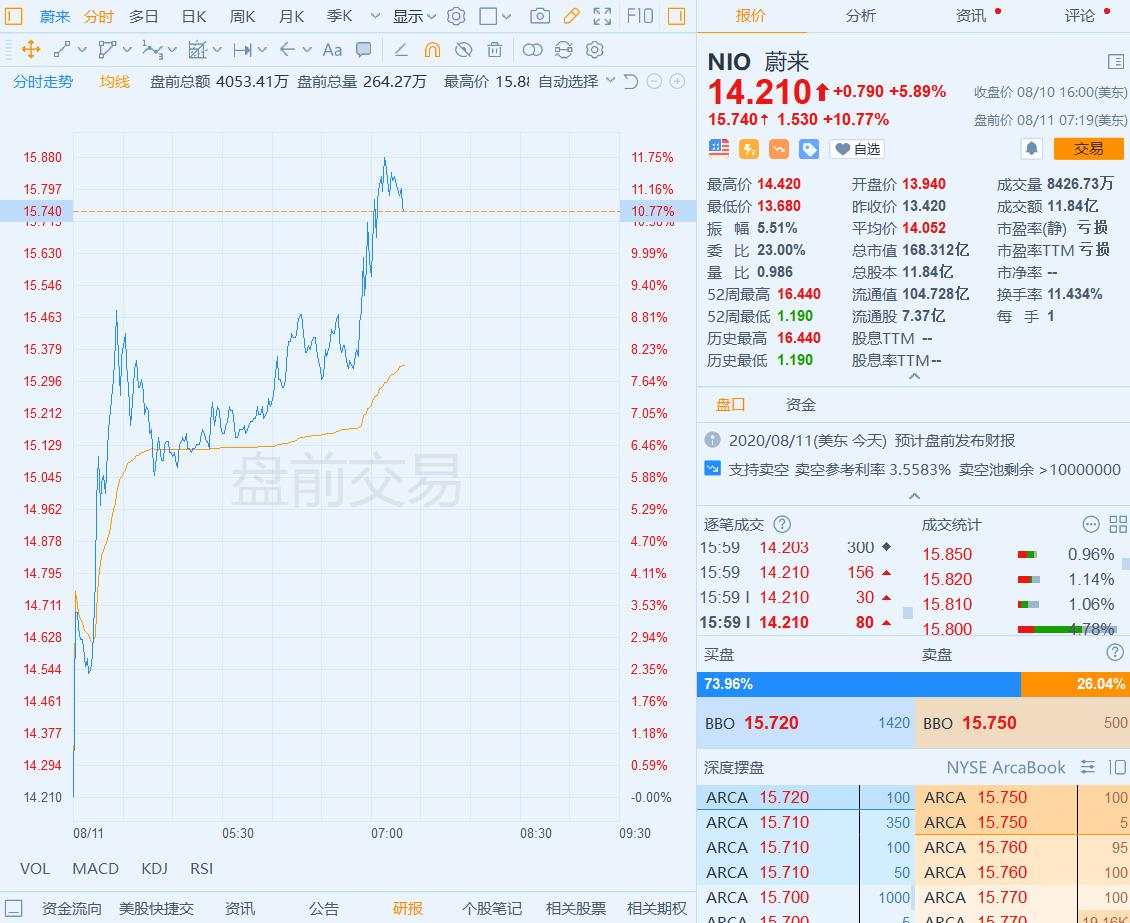1130x923 pixels.
Task: Click the orange 交易 trade button
Action: pyautogui.click(x=1088, y=149)
